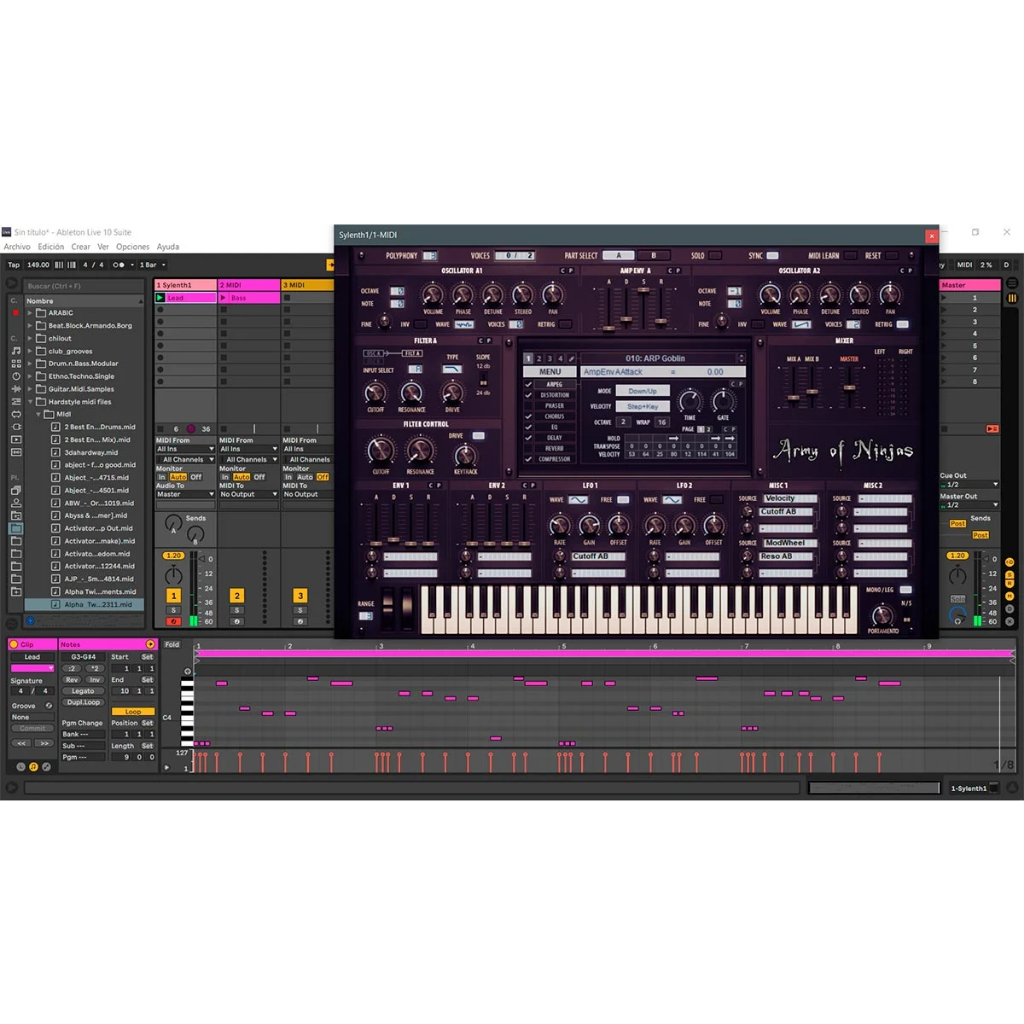The image size is (1024, 1024).
Task: Open the Opciones menu
Action: pyautogui.click(x=133, y=247)
